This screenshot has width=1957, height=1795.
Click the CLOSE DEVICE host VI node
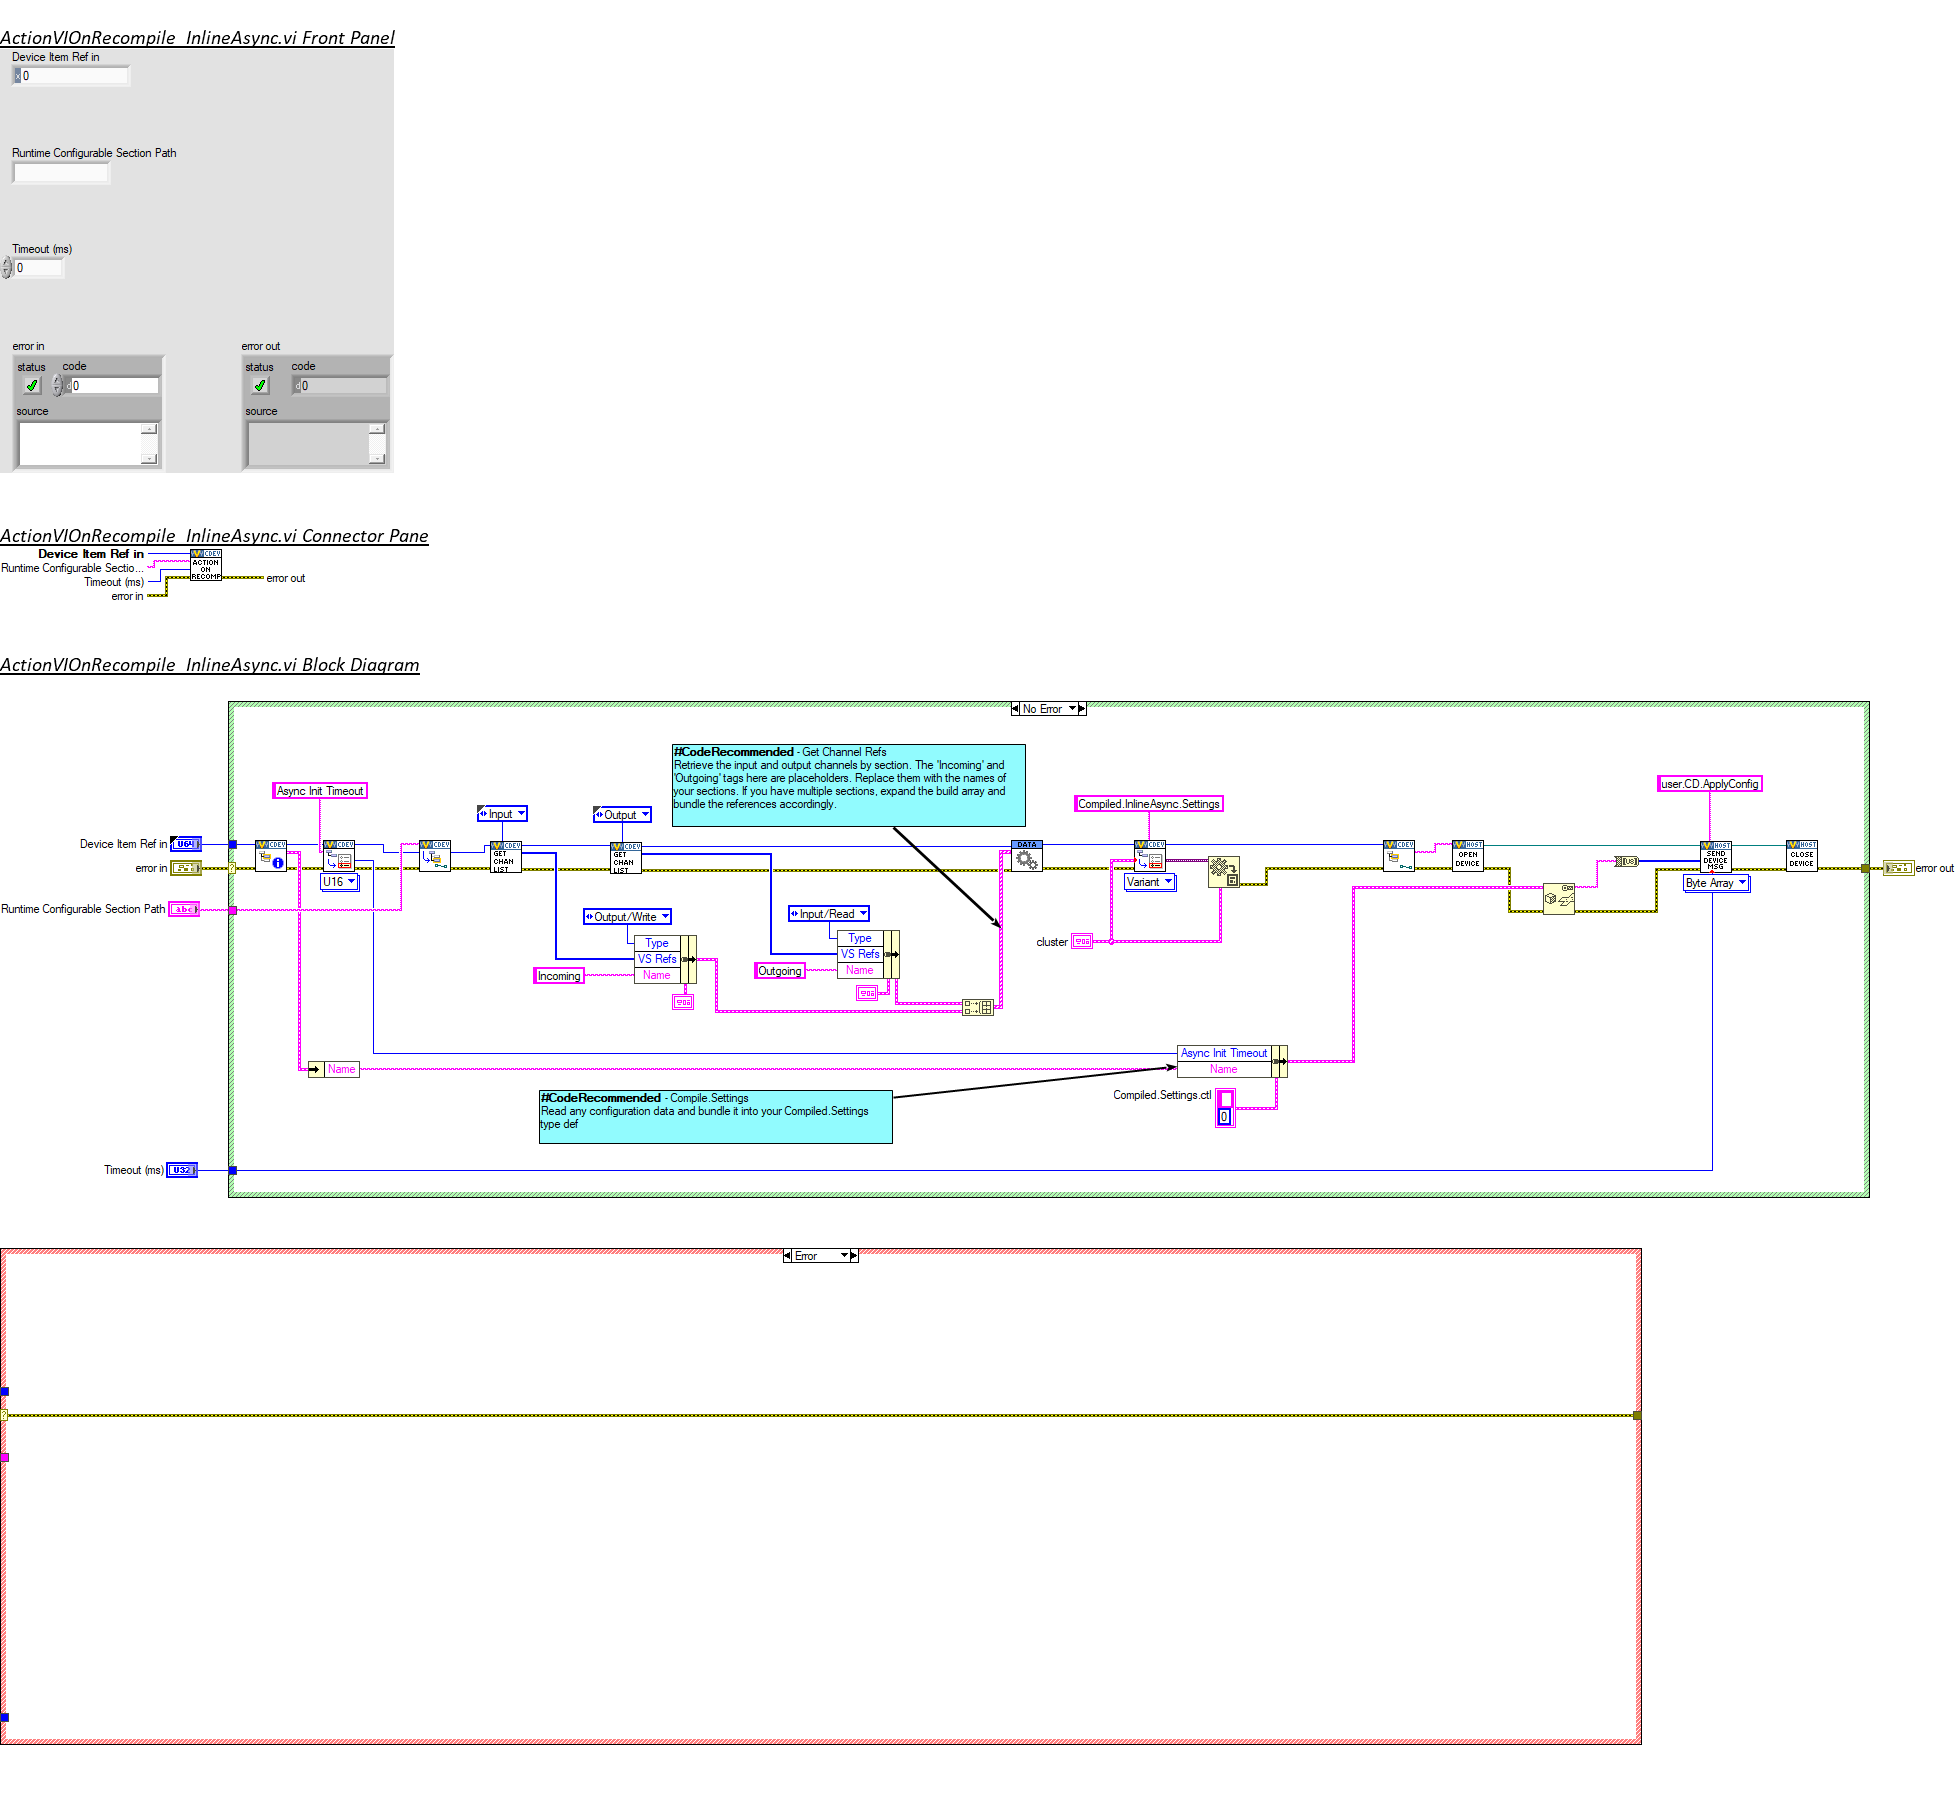pos(1801,856)
